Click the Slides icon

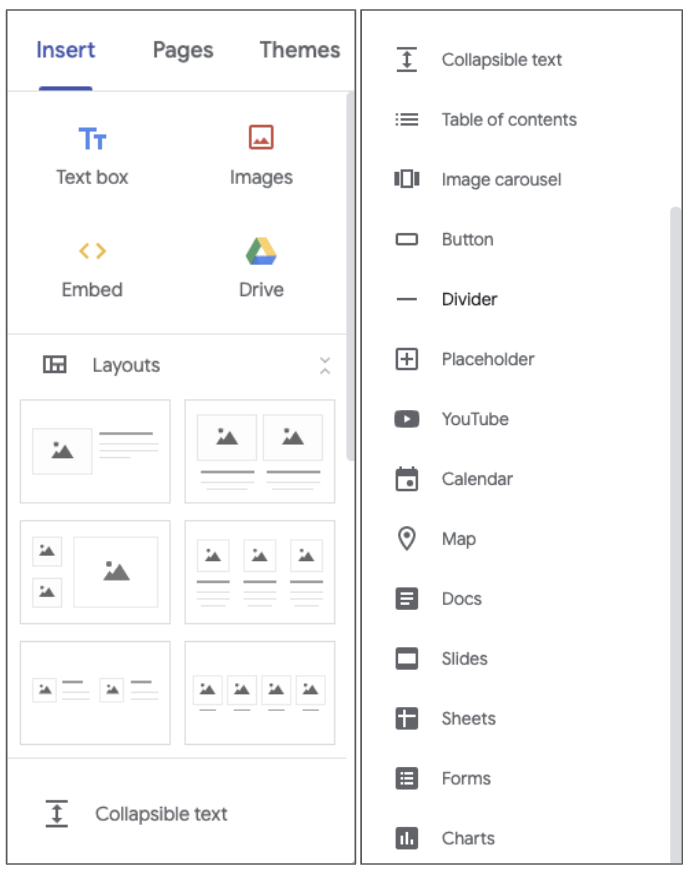tap(407, 658)
